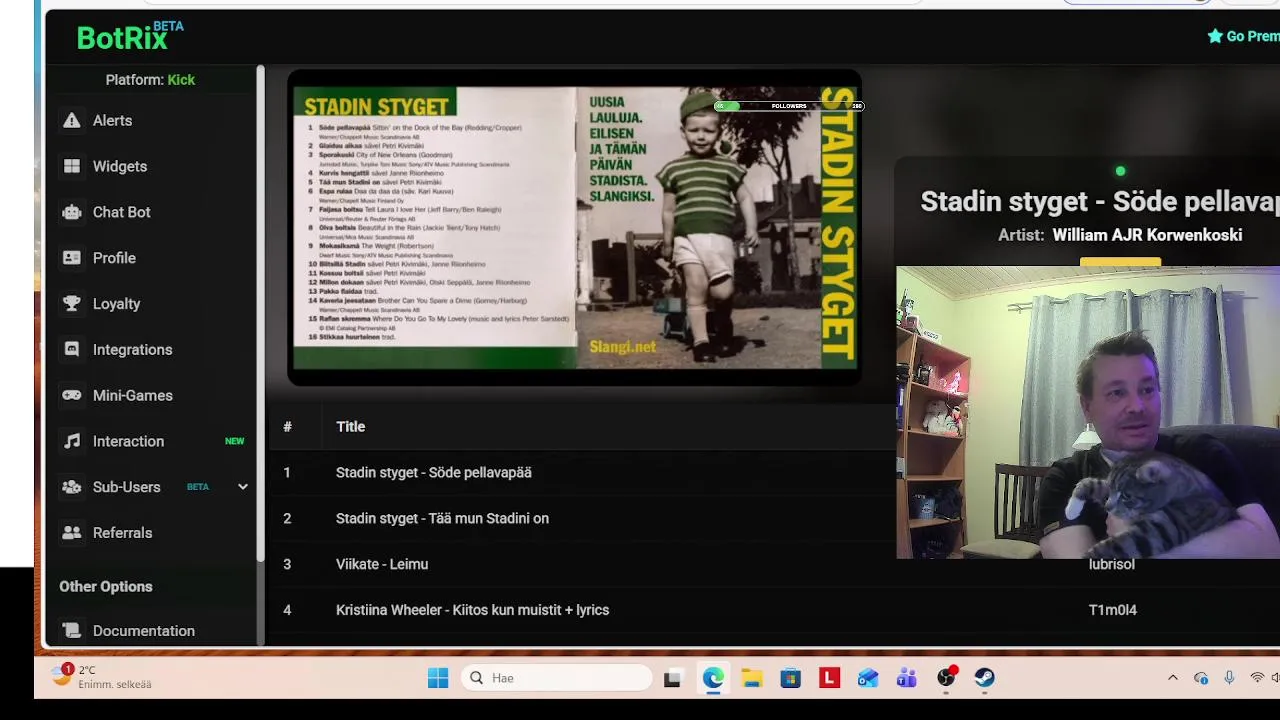The image size is (1280, 720).
Task: Click the Sub-Users people icon
Action: tap(71, 487)
